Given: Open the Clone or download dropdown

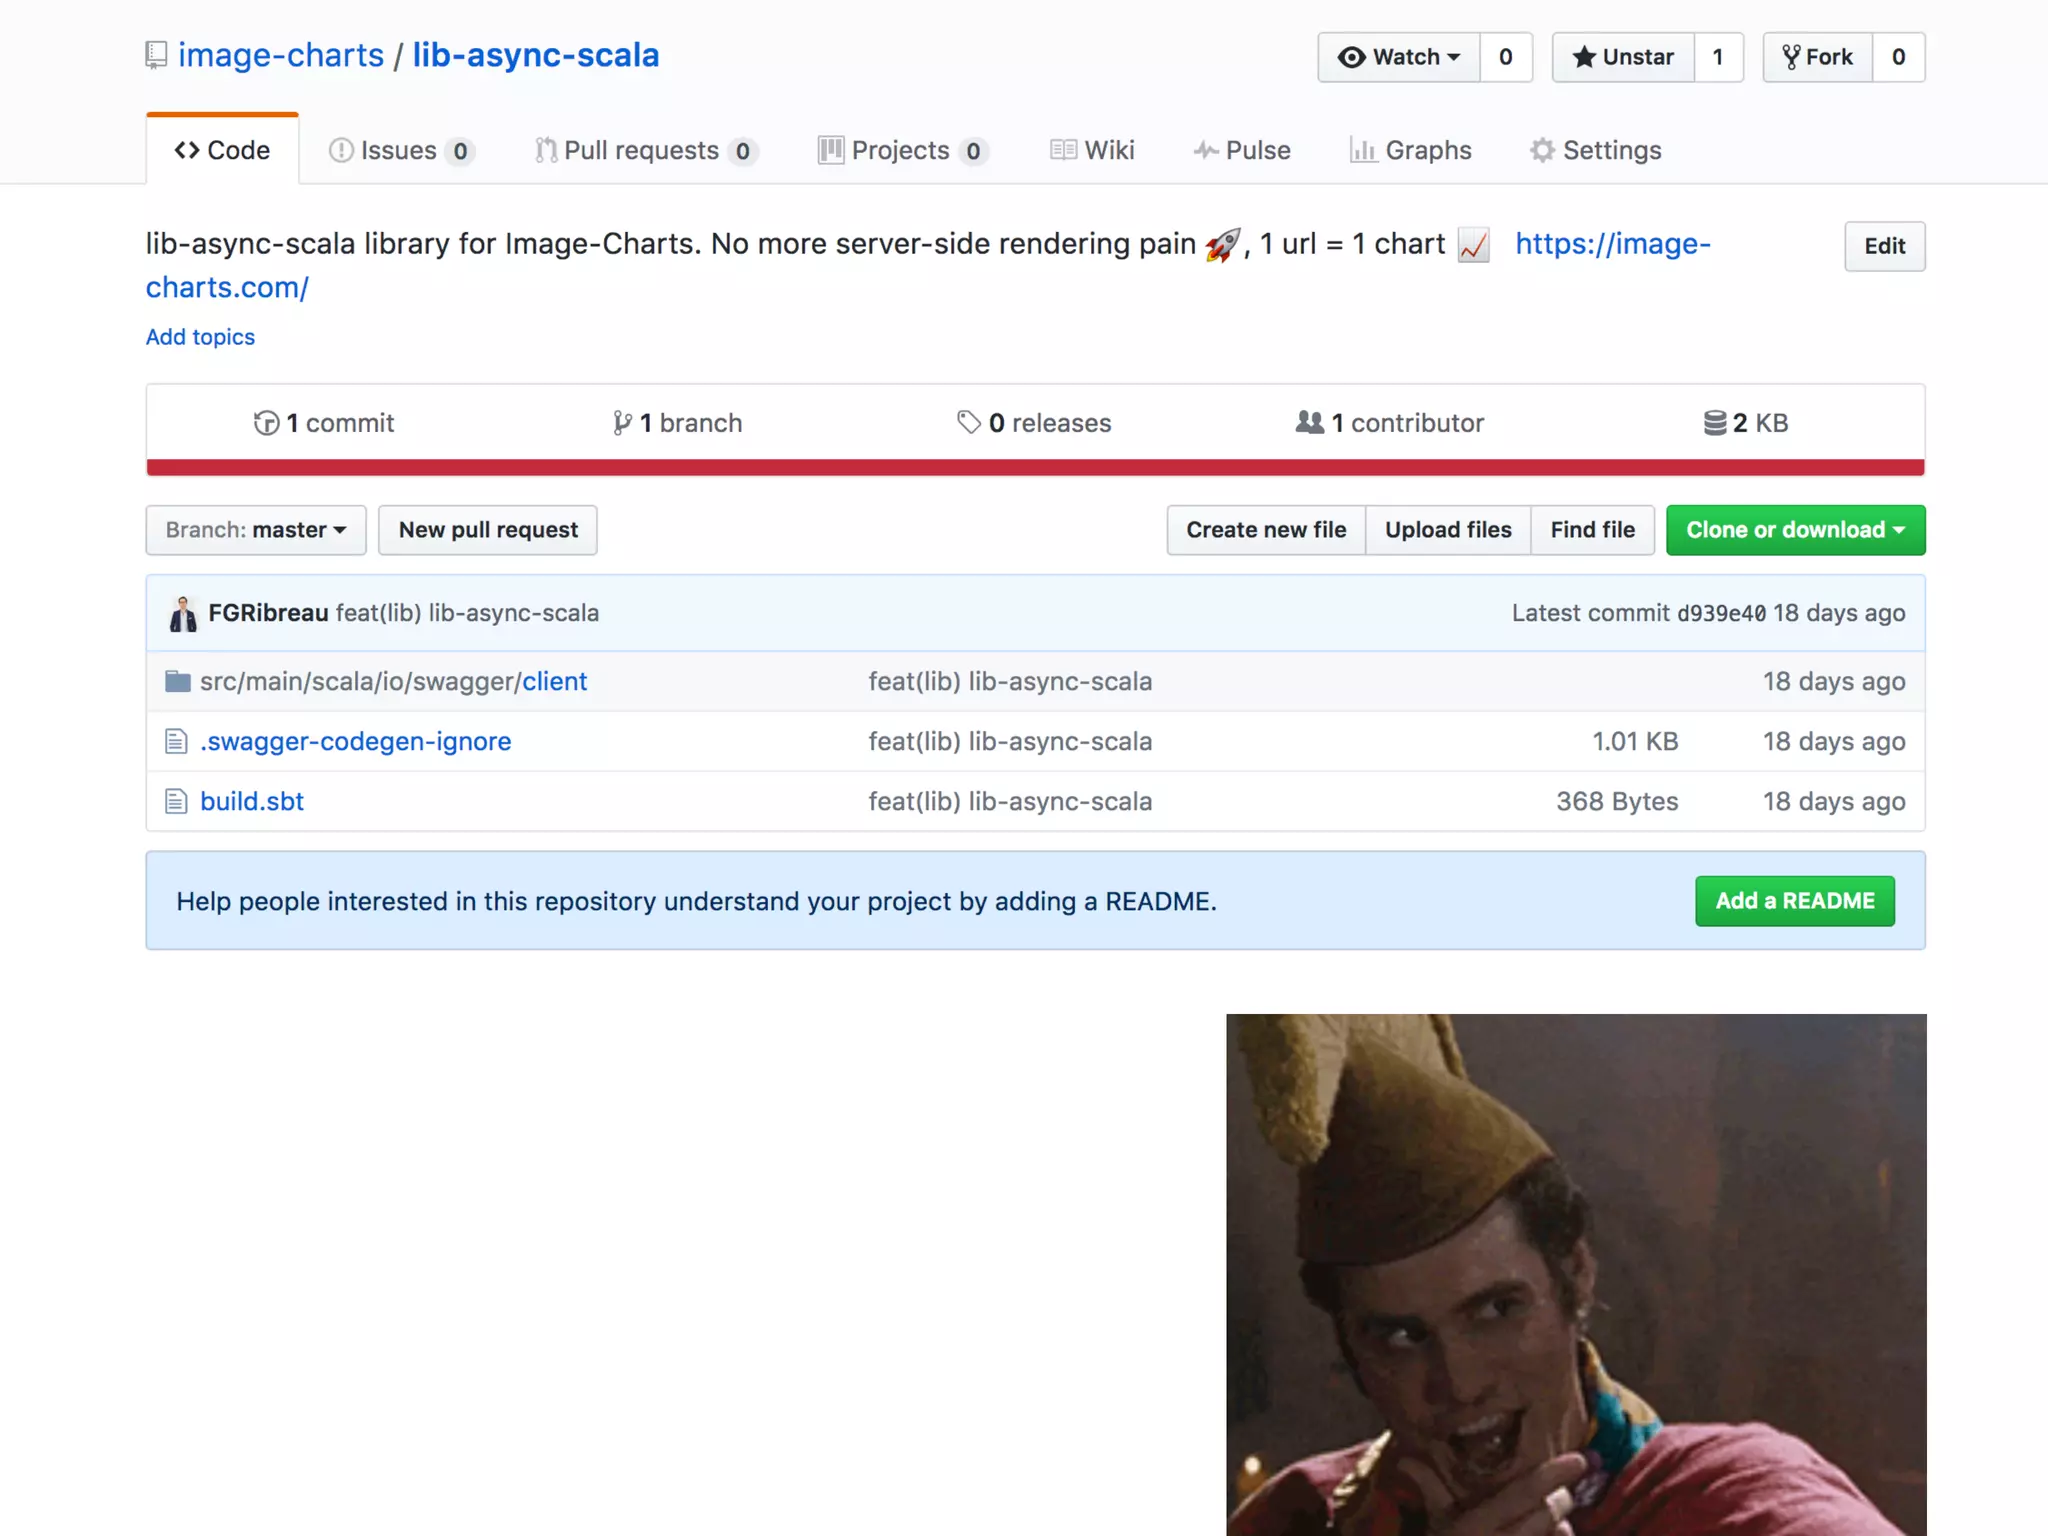Looking at the screenshot, I should (x=1795, y=530).
